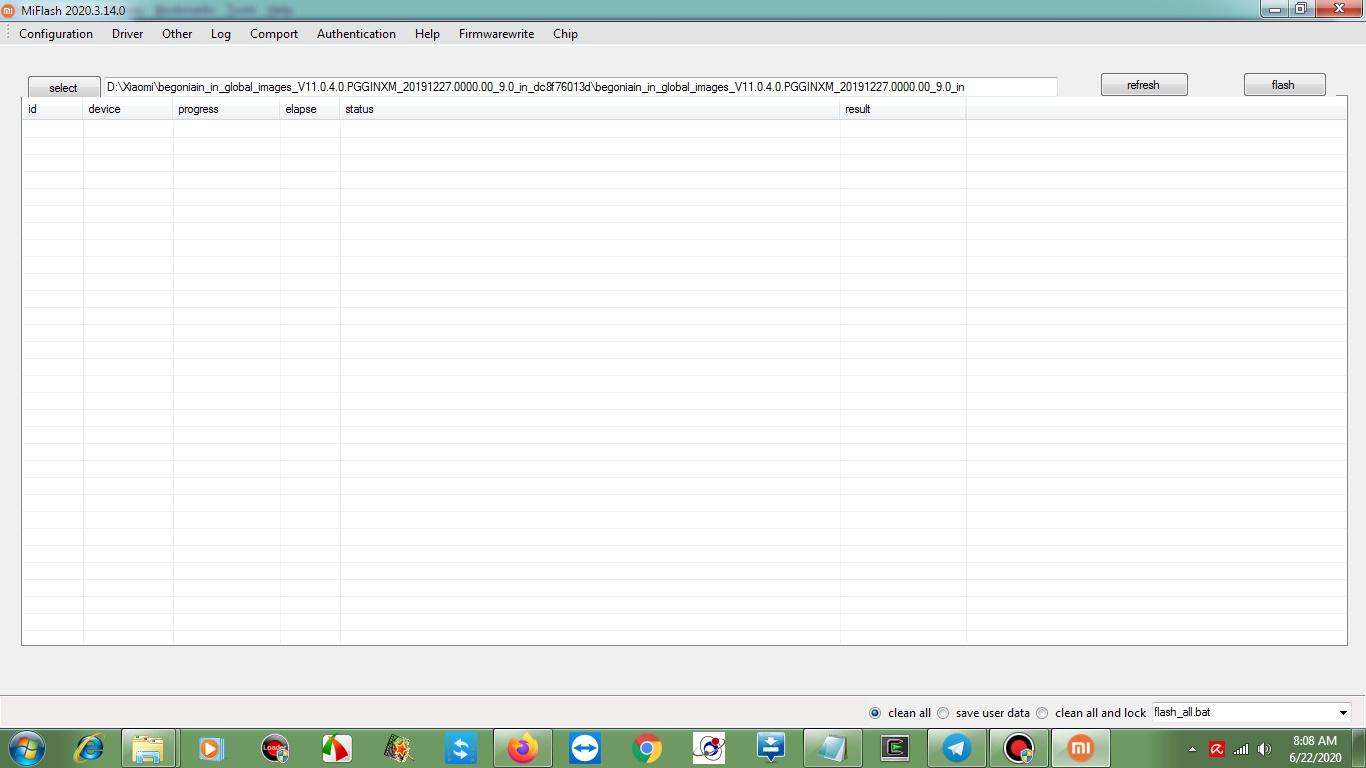
Task: Open the sun-star game taskbar icon
Action: [x=398, y=748]
